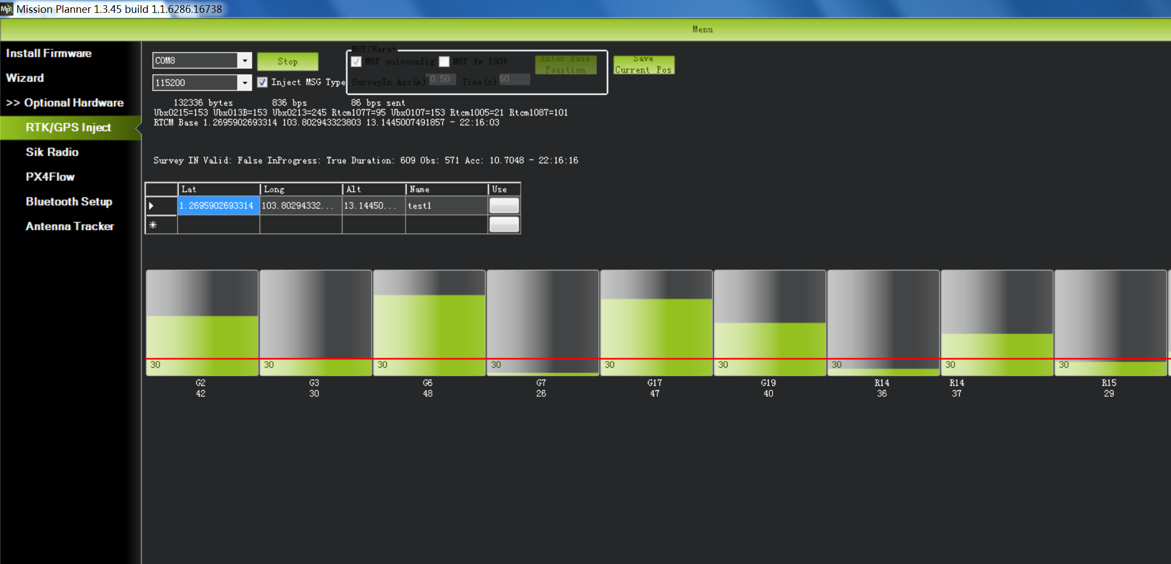Screen dimensions: 1171x564
Task: Open the 115200 baud rate dropdown
Action: click(x=244, y=83)
